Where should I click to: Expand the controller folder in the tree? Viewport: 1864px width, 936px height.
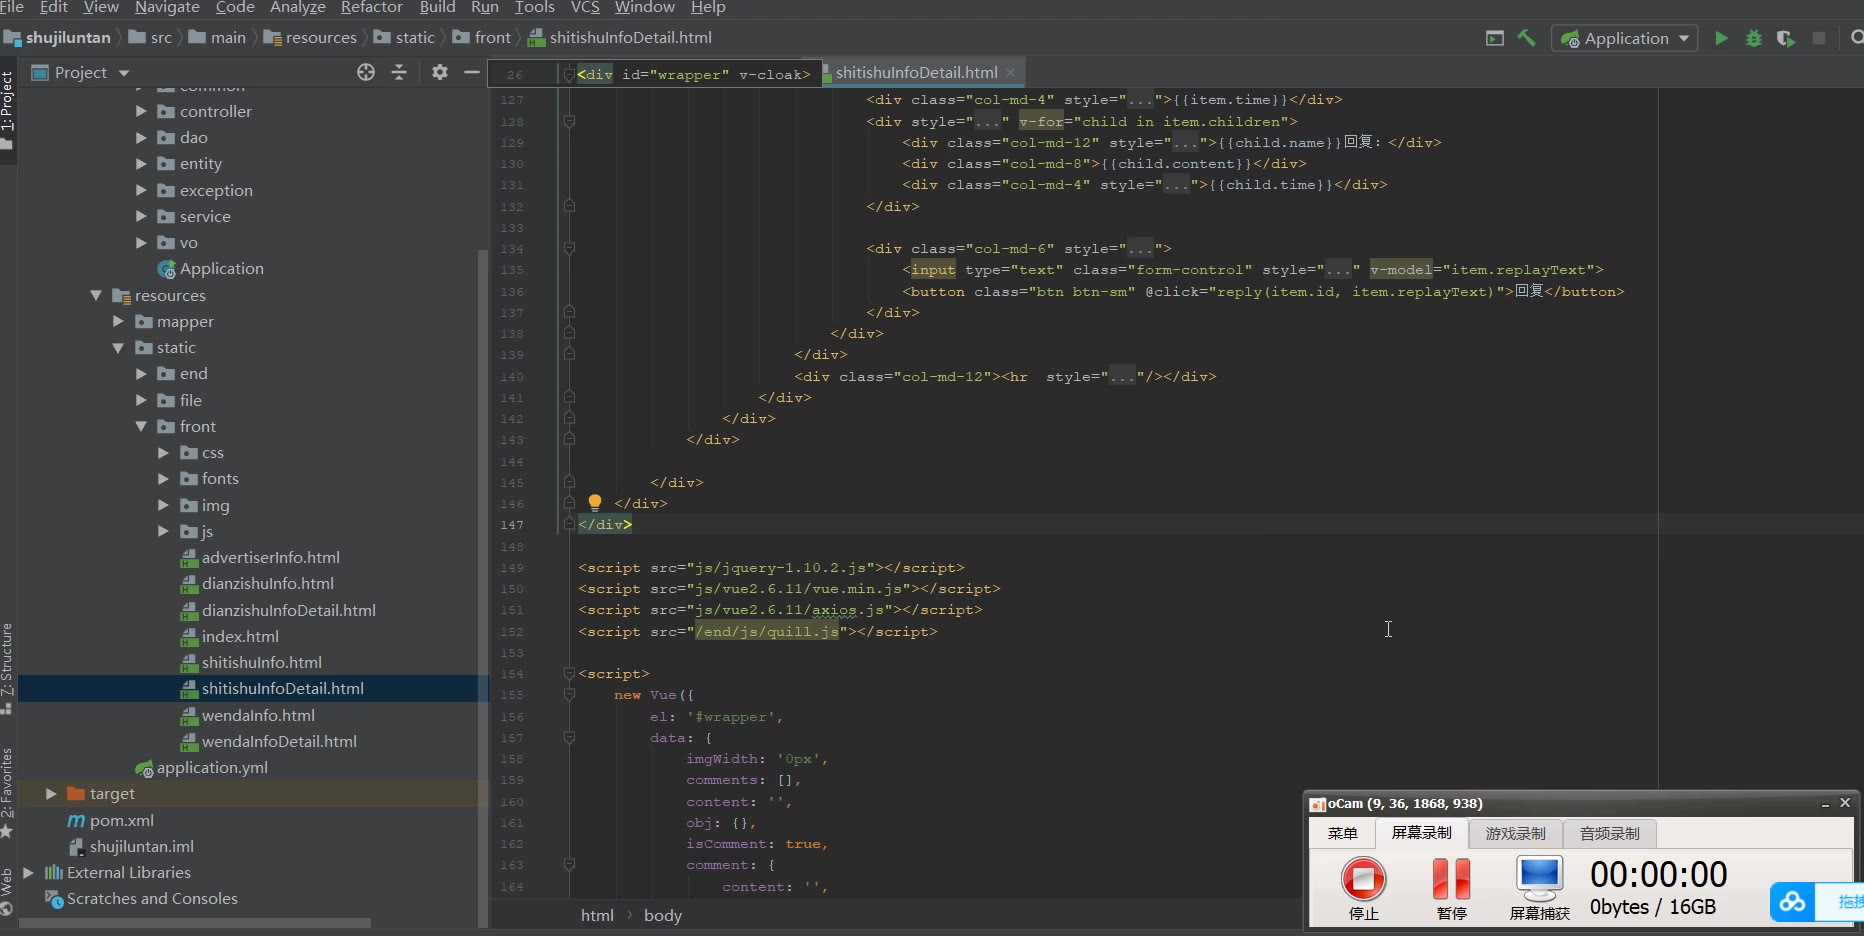coord(141,112)
